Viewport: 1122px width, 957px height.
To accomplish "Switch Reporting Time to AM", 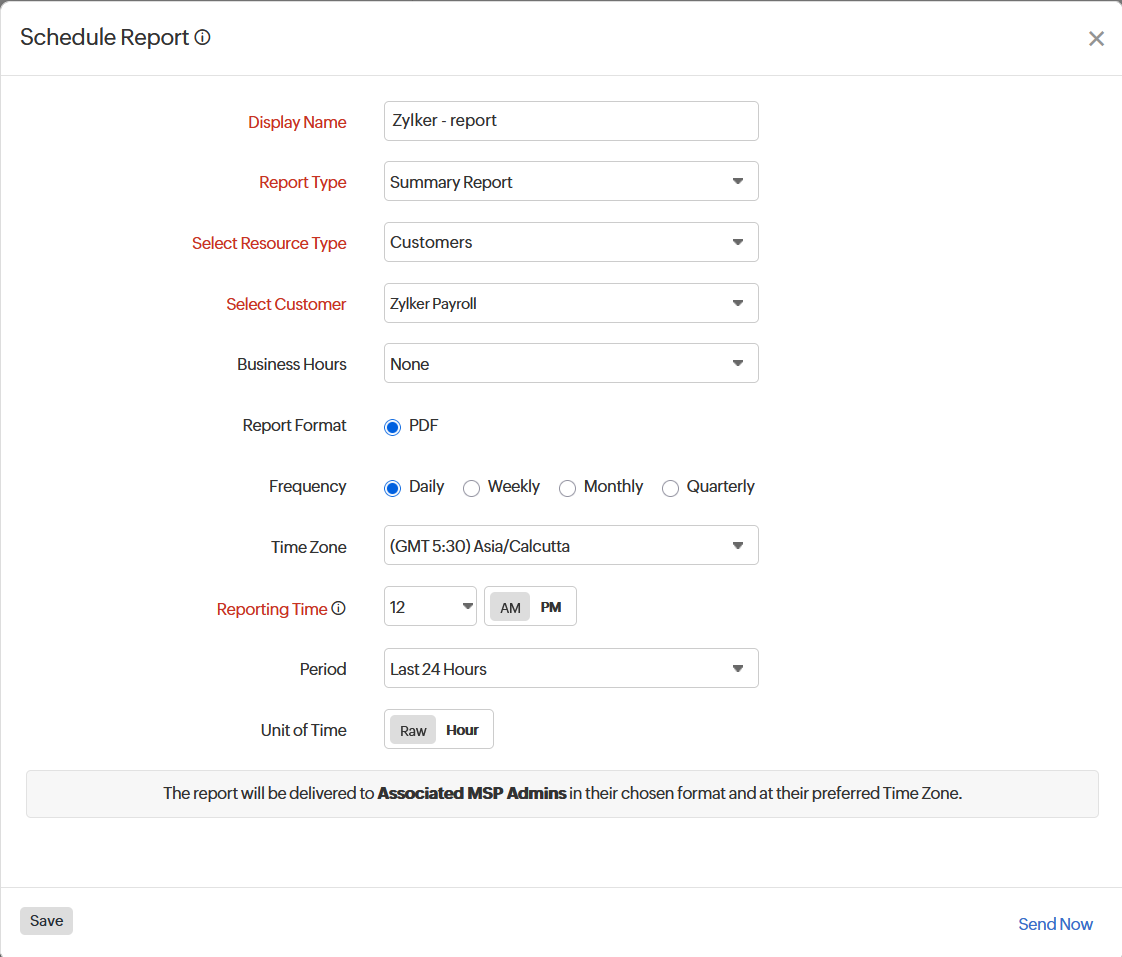I will pyautogui.click(x=510, y=606).
